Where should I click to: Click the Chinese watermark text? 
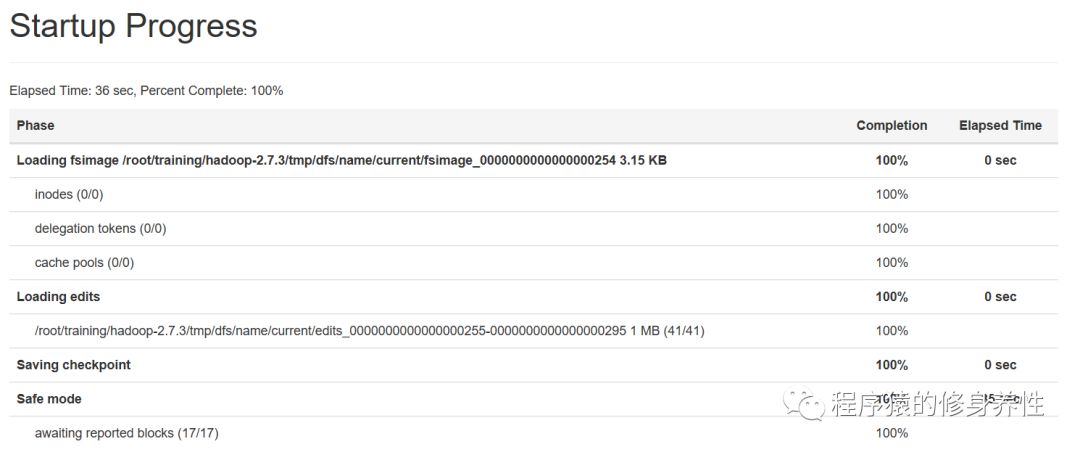(937, 404)
